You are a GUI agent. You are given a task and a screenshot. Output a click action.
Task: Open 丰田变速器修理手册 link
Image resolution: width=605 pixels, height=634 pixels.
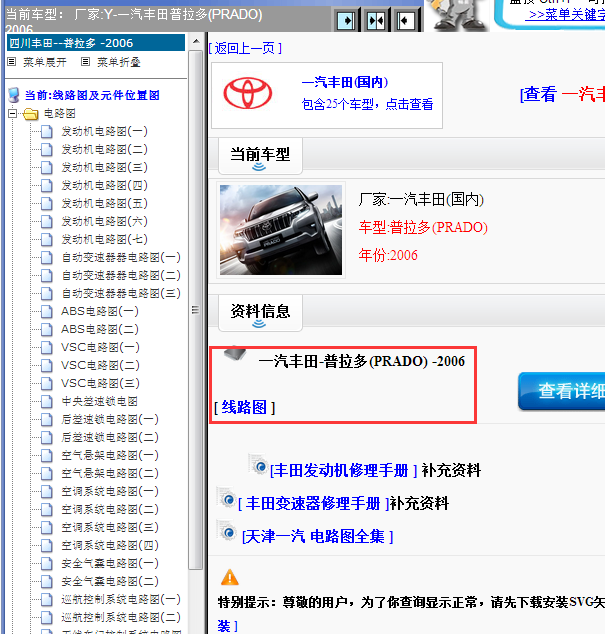click(314, 504)
